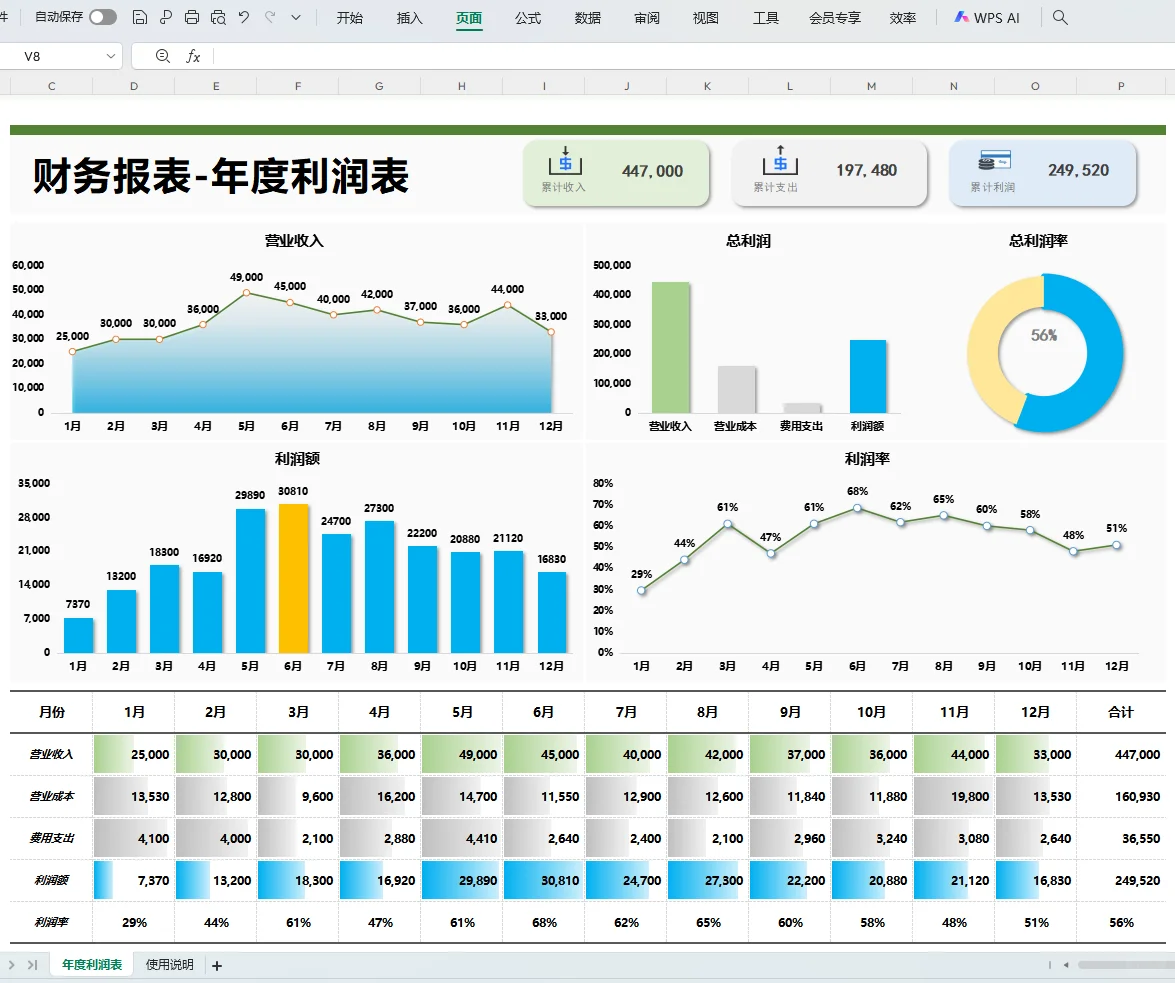Click the 合计 column header
1175x983 pixels.
tap(1121, 713)
